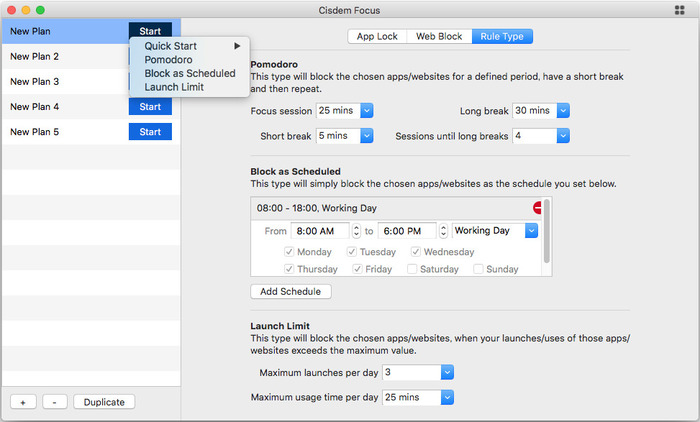Open Maximum usage time per day dropdown
The height and width of the screenshot is (422, 700).
[447, 397]
